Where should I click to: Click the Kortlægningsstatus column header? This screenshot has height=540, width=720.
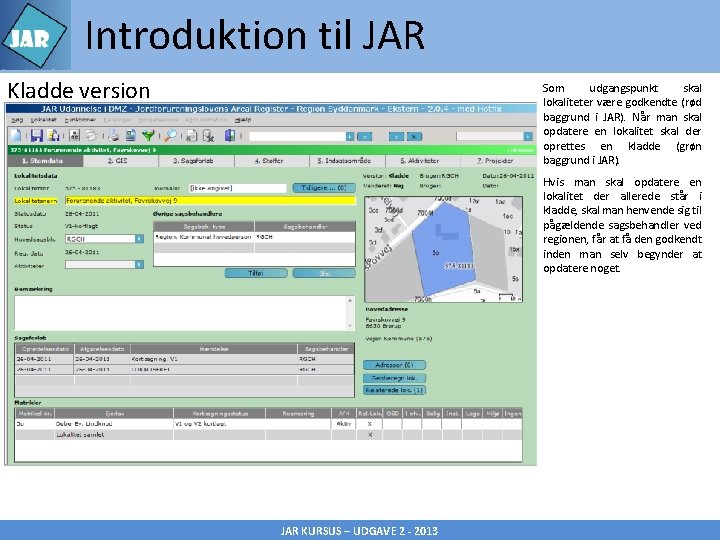pyautogui.click(x=219, y=413)
